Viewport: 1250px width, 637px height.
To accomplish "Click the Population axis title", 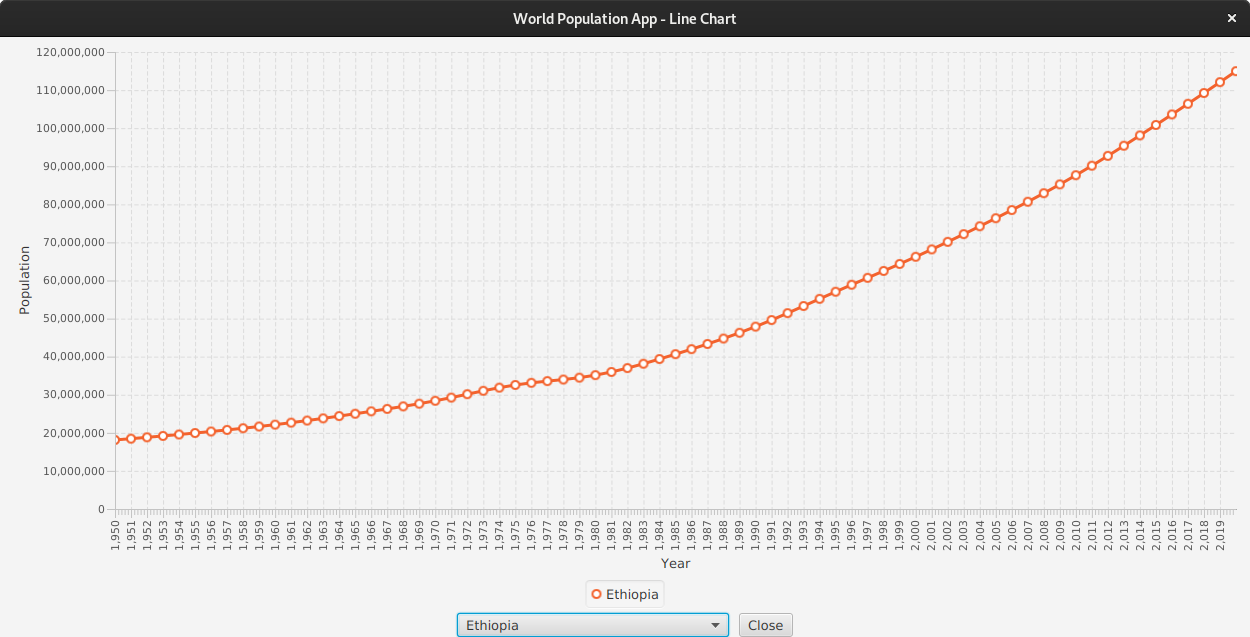I will point(24,278).
